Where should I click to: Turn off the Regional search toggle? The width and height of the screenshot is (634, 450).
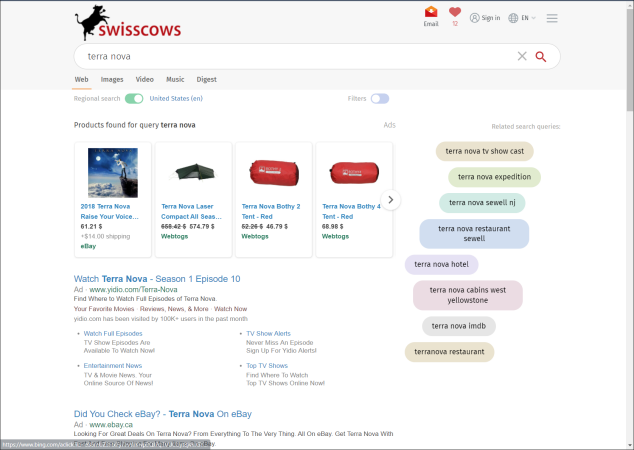pos(134,99)
